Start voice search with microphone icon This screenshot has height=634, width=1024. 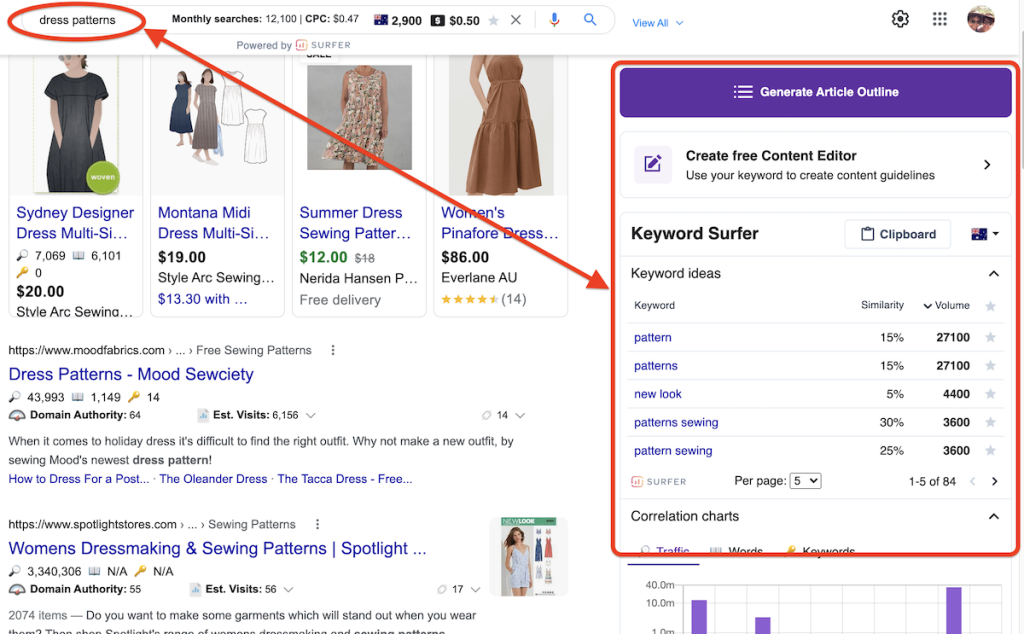coord(554,20)
